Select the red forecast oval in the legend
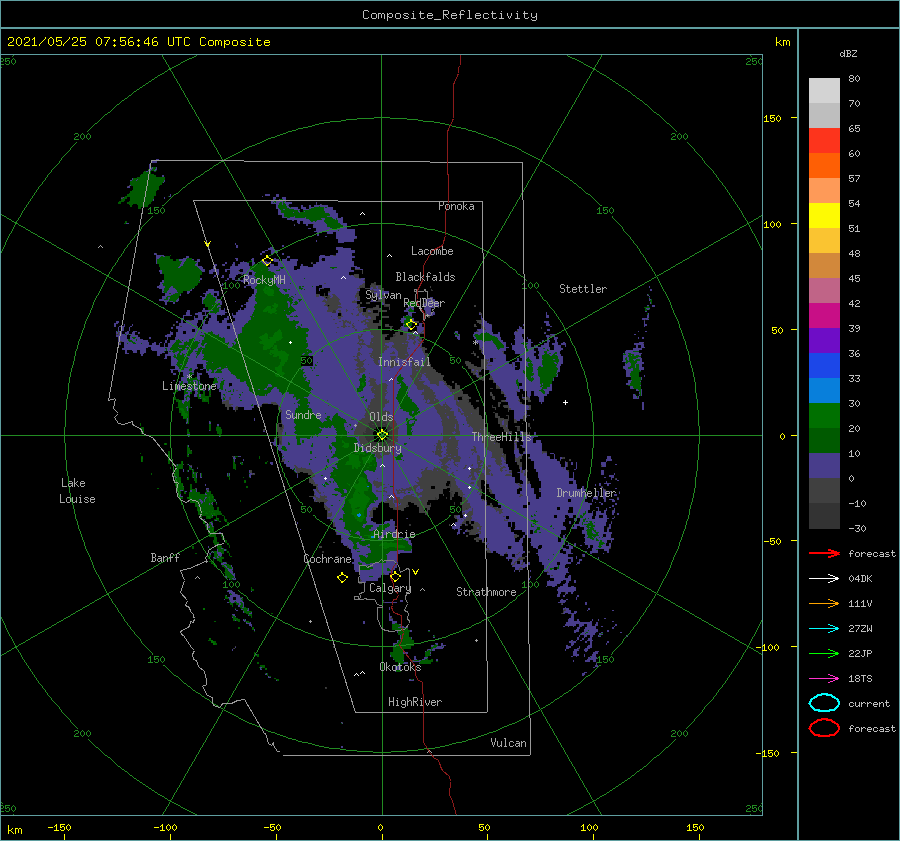The height and width of the screenshot is (841, 900). point(824,728)
